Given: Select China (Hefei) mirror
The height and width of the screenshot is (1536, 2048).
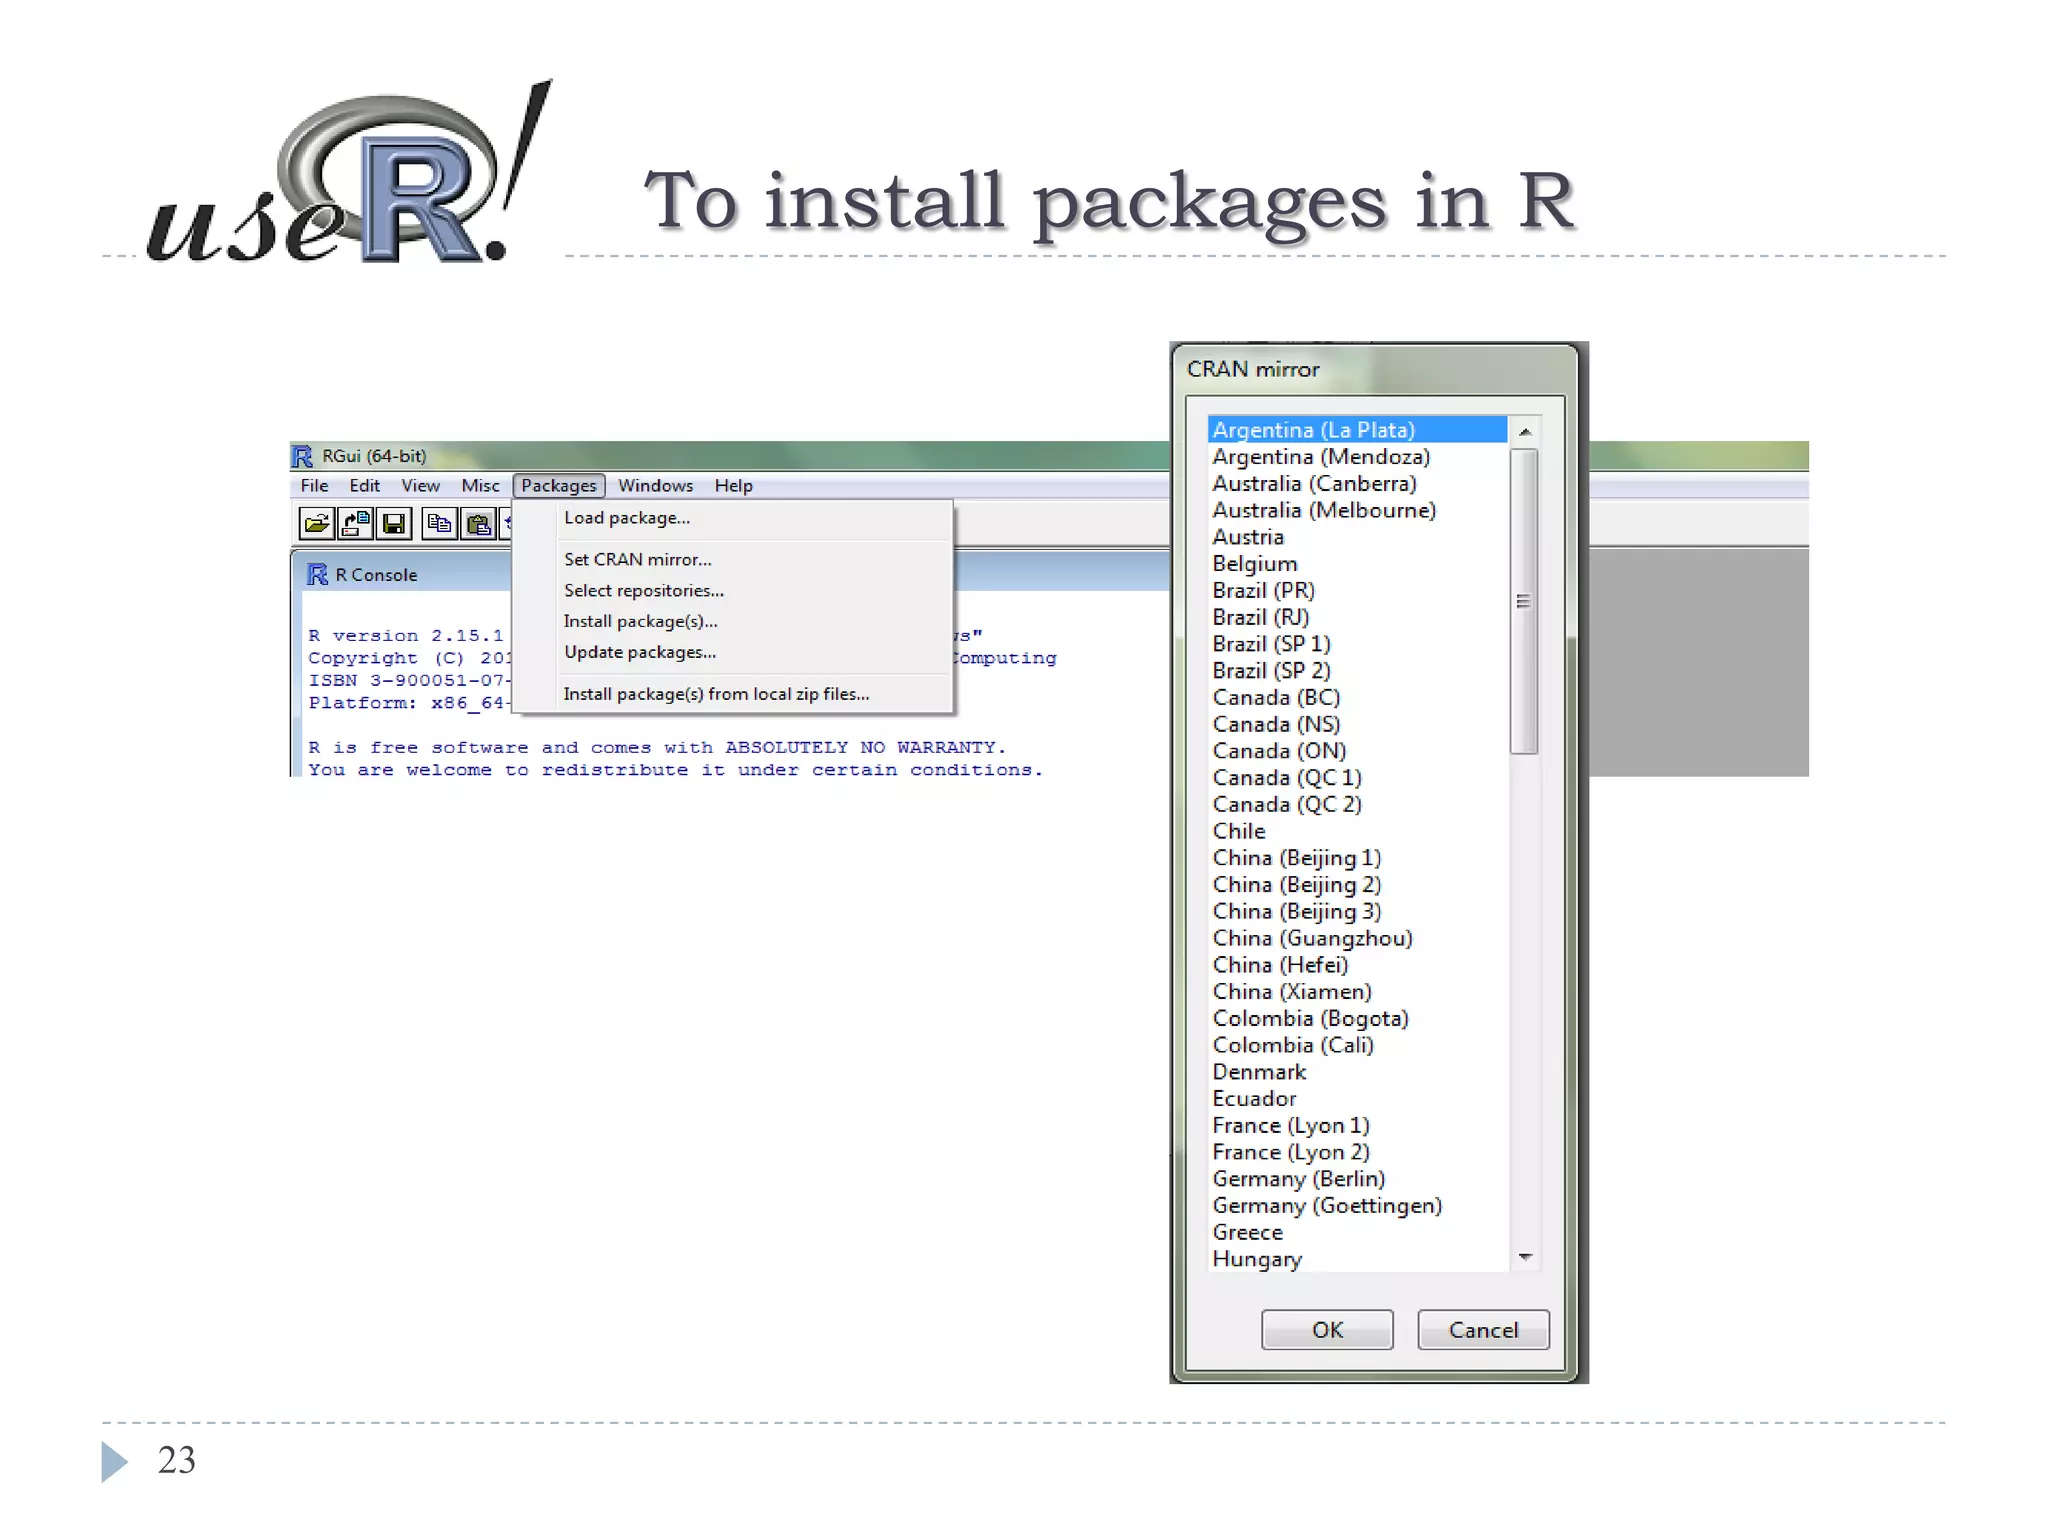Looking at the screenshot, I should coord(1357,965).
